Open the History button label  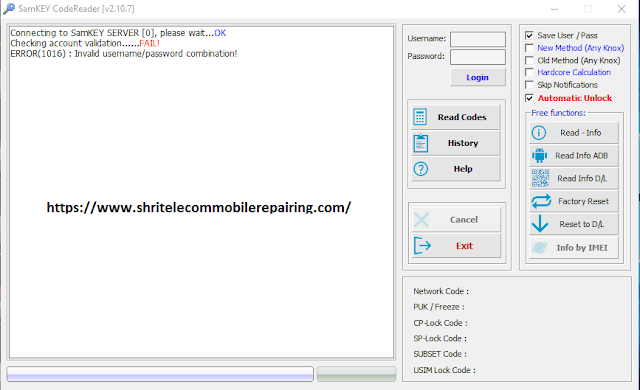463,143
